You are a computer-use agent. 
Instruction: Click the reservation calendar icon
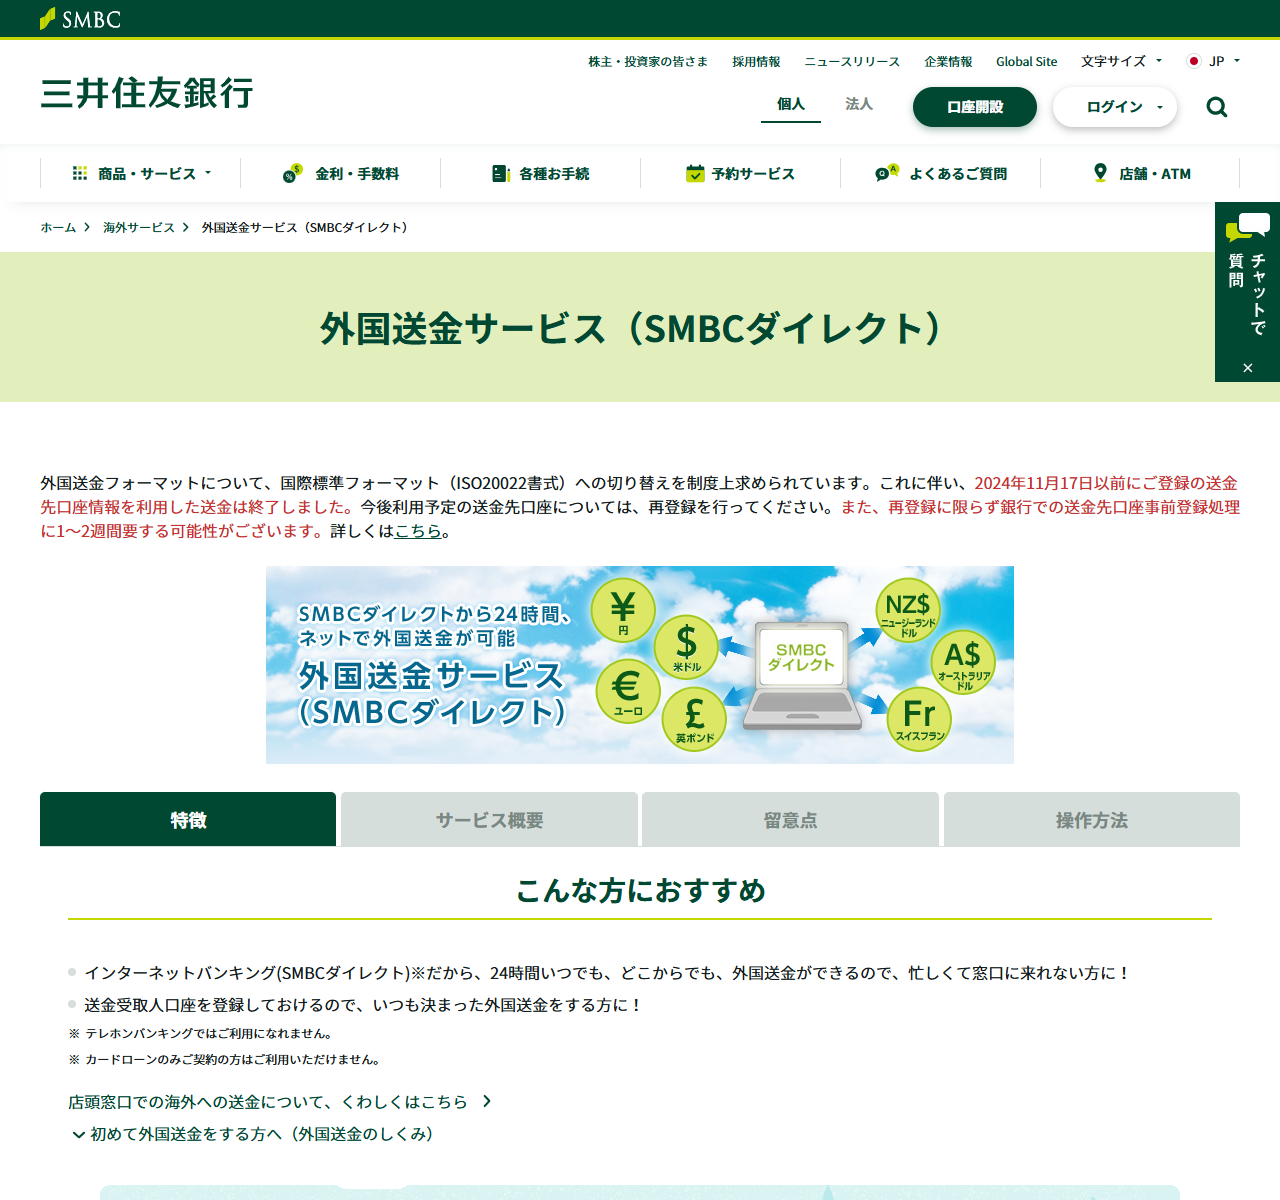coord(695,173)
